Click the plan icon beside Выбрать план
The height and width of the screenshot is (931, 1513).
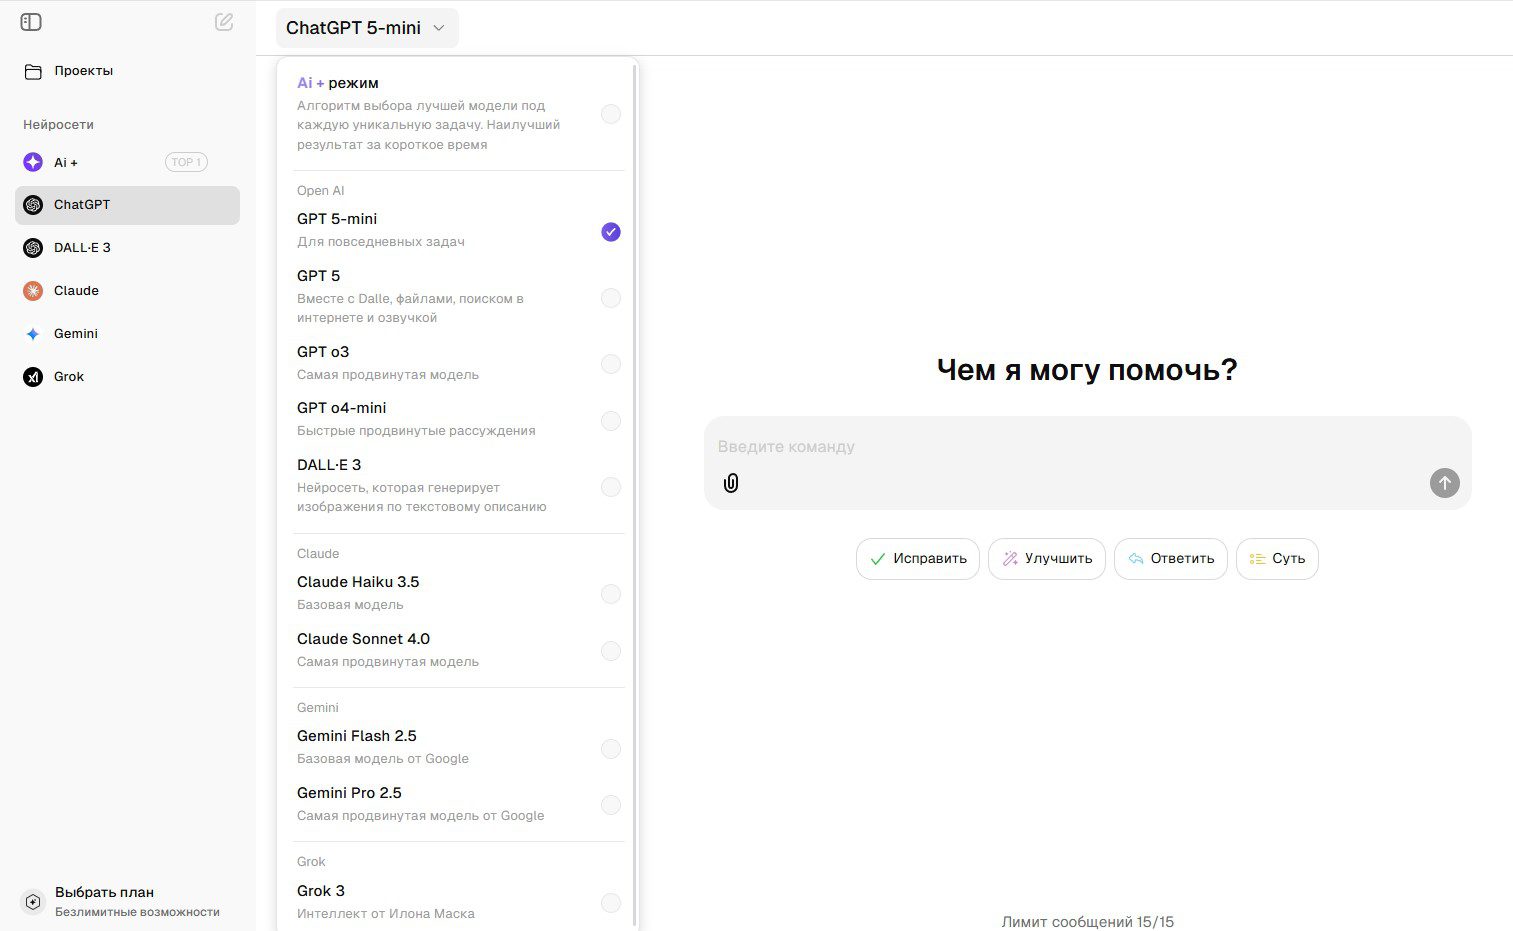point(33,902)
